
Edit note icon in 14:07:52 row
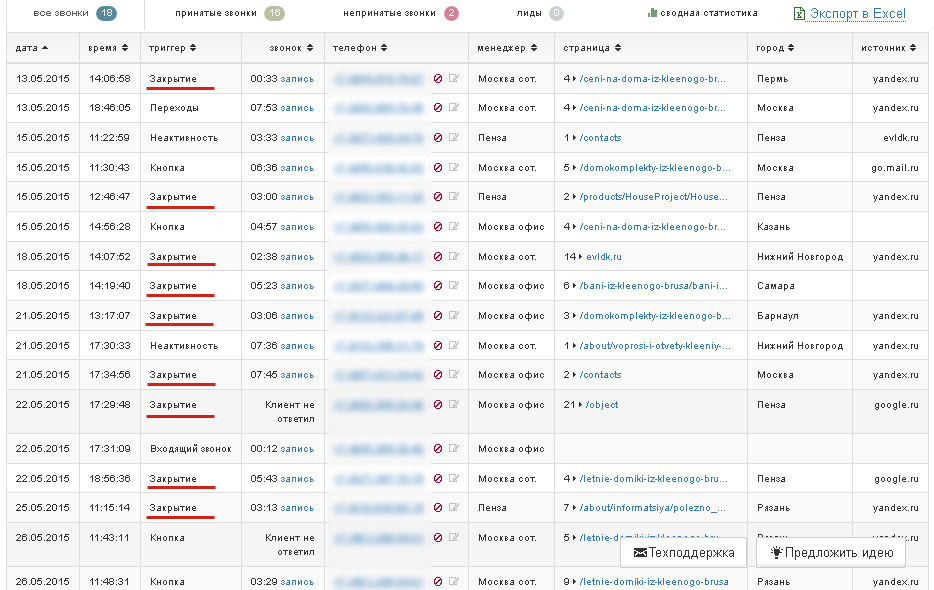[x=454, y=256]
